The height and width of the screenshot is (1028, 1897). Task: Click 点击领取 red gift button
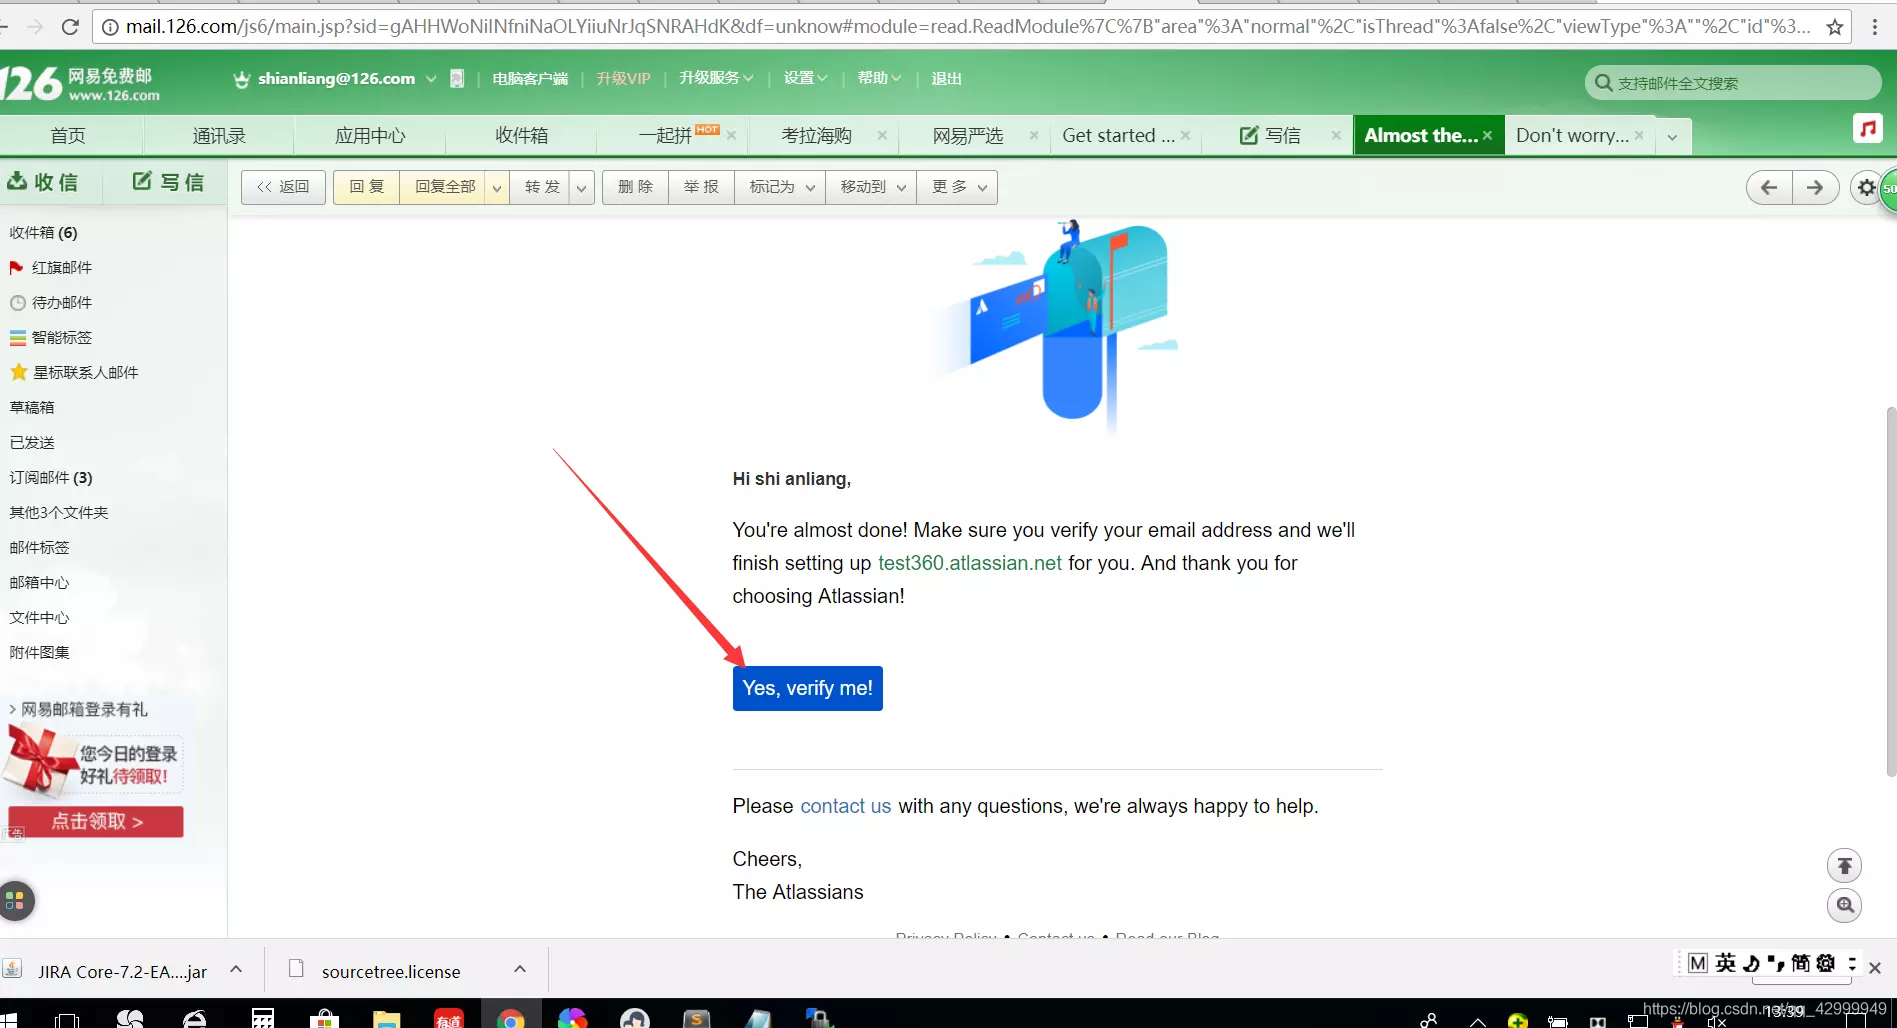point(96,821)
